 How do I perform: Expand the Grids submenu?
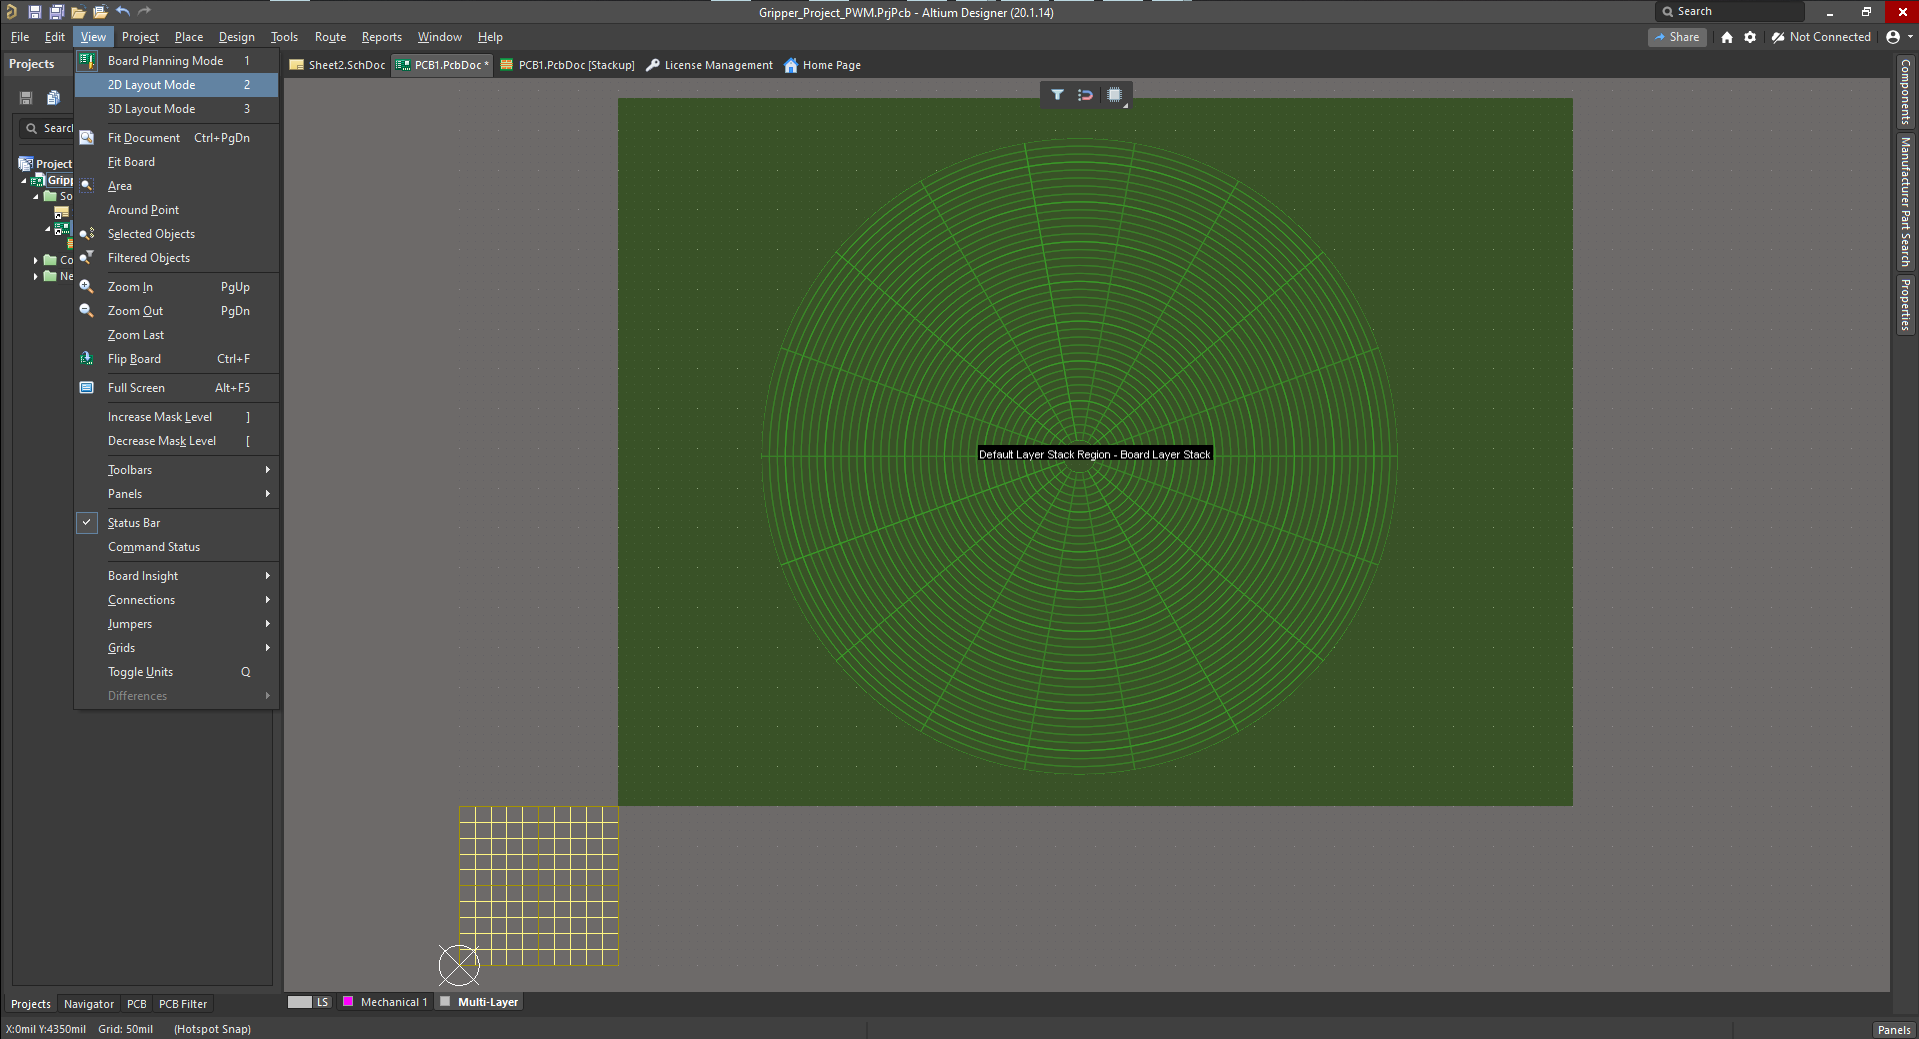click(176, 648)
